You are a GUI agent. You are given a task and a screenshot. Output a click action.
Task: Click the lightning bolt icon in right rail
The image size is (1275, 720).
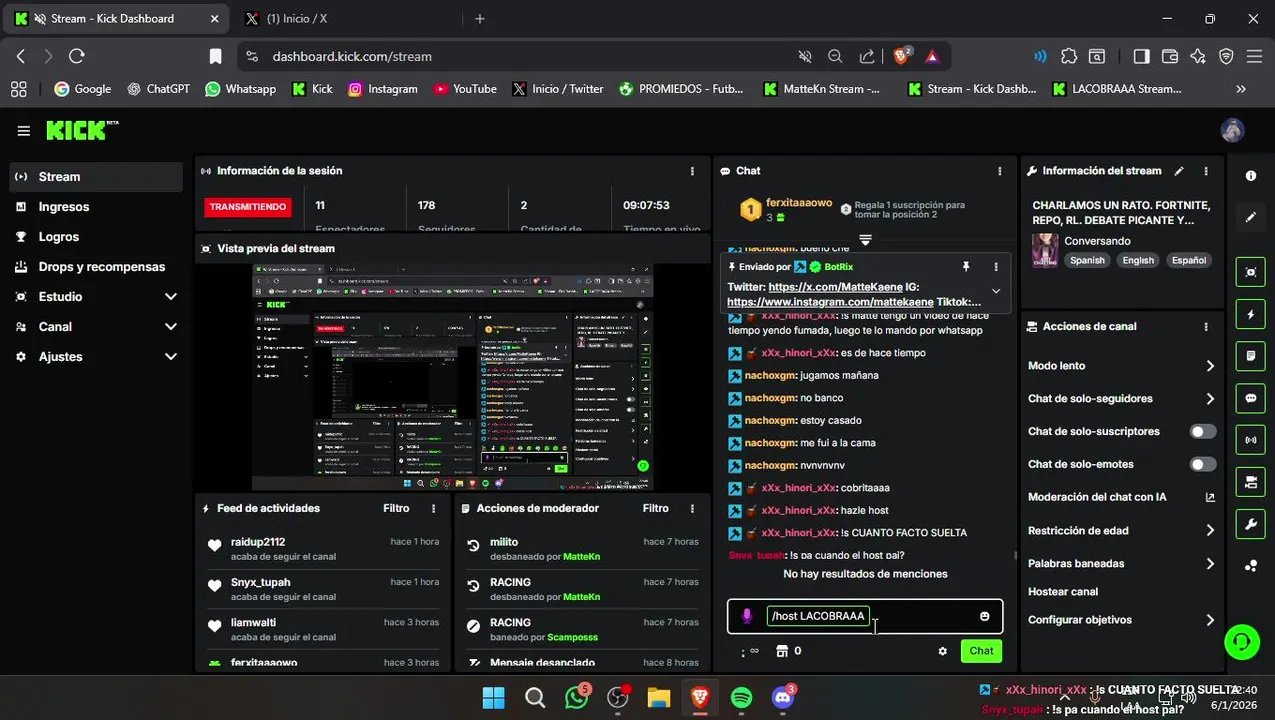(x=1251, y=314)
